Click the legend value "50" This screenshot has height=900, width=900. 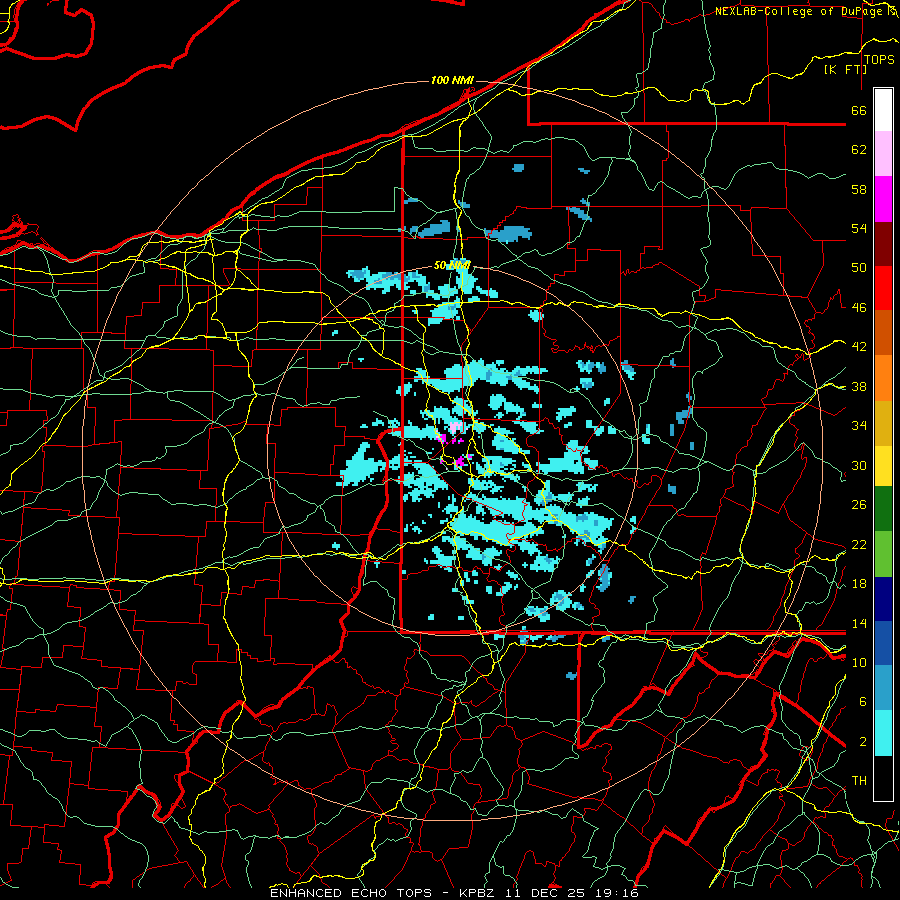pyautogui.click(x=859, y=268)
